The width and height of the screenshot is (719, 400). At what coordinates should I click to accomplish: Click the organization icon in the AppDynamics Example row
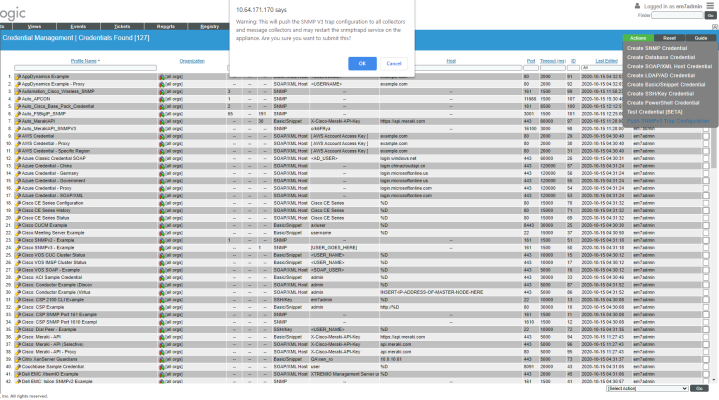(x=161, y=77)
